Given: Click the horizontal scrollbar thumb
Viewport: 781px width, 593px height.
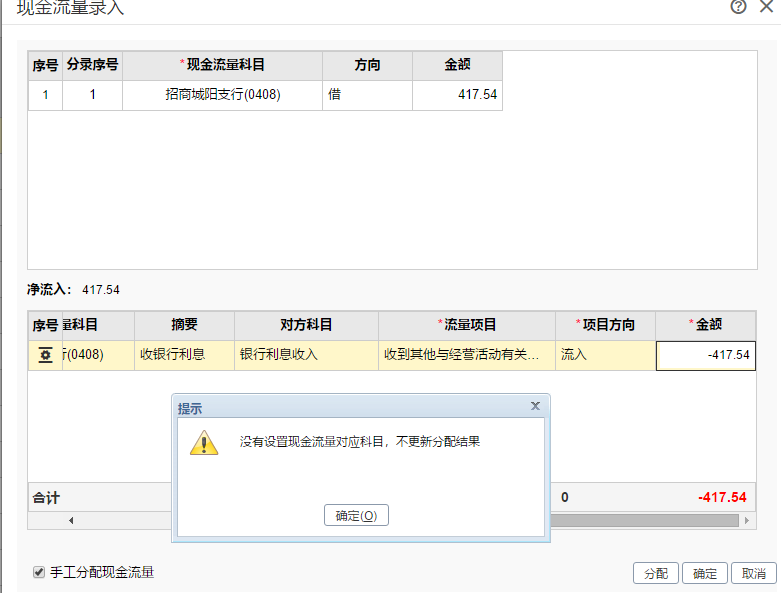Looking at the screenshot, I should (x=645, y=520).
